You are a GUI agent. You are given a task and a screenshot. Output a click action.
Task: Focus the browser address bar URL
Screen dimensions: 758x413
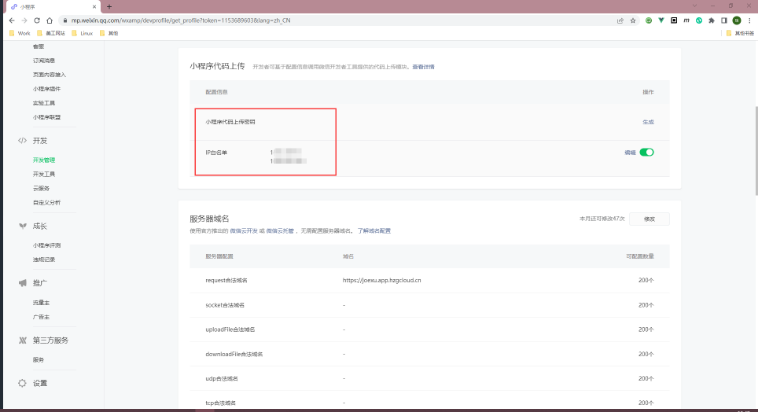[181, 20]
